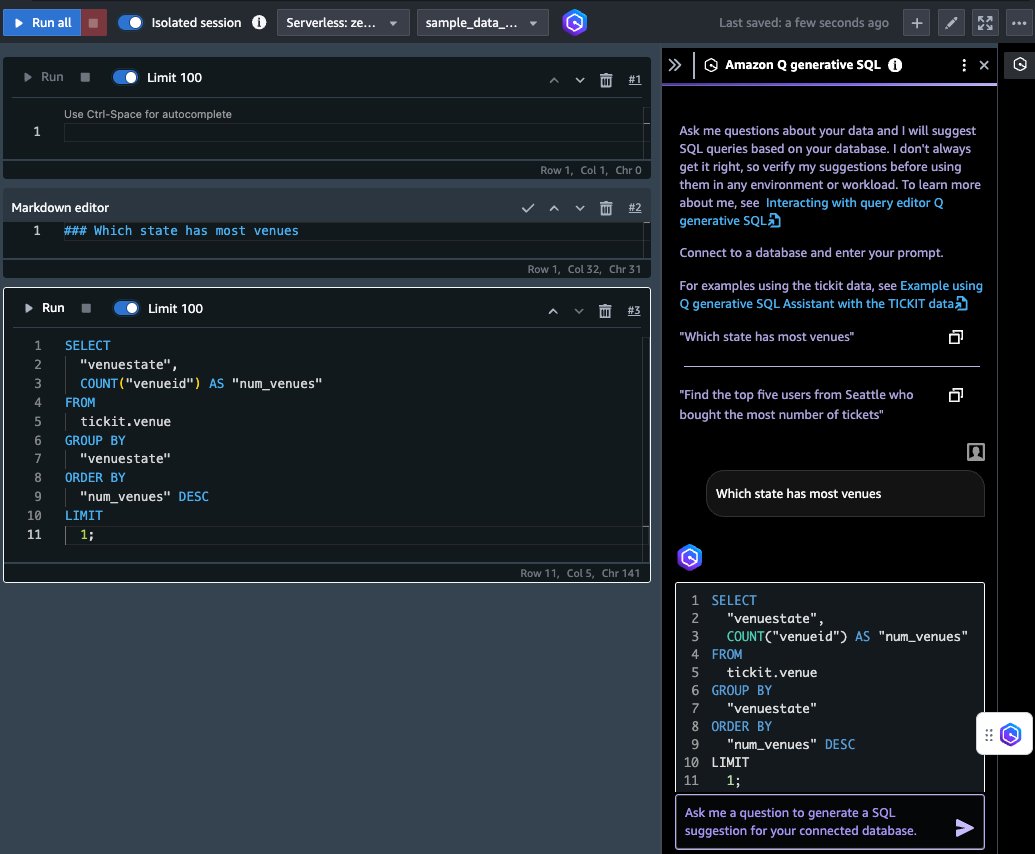
Task: Toggle Limit 100 on cell #3
Action: coord(126,308)
